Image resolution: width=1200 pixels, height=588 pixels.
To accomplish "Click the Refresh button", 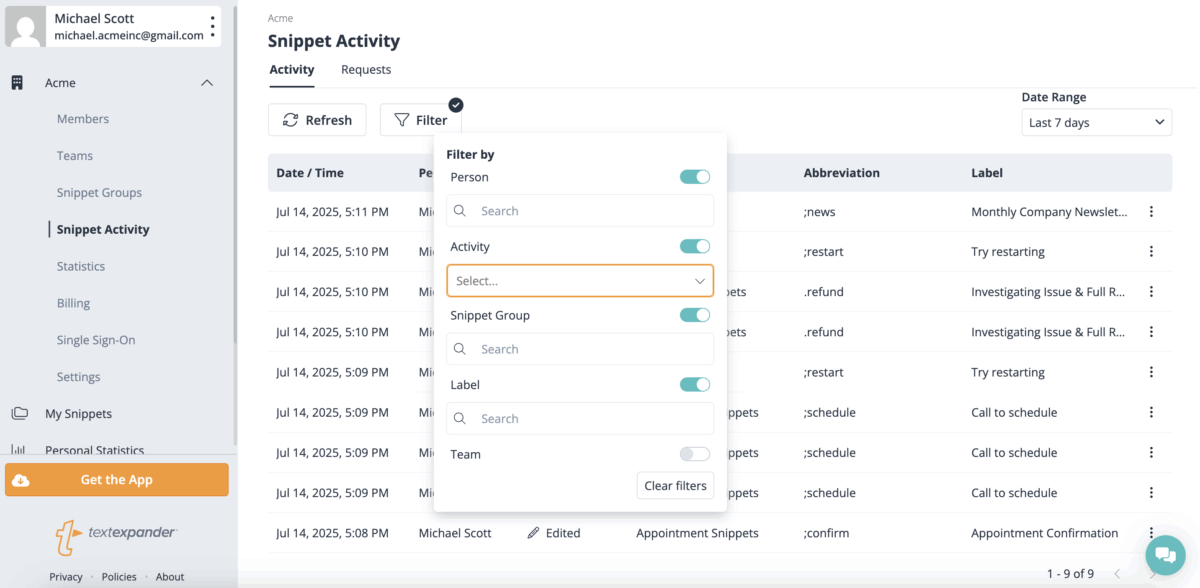I will click(x=317, y=120).
